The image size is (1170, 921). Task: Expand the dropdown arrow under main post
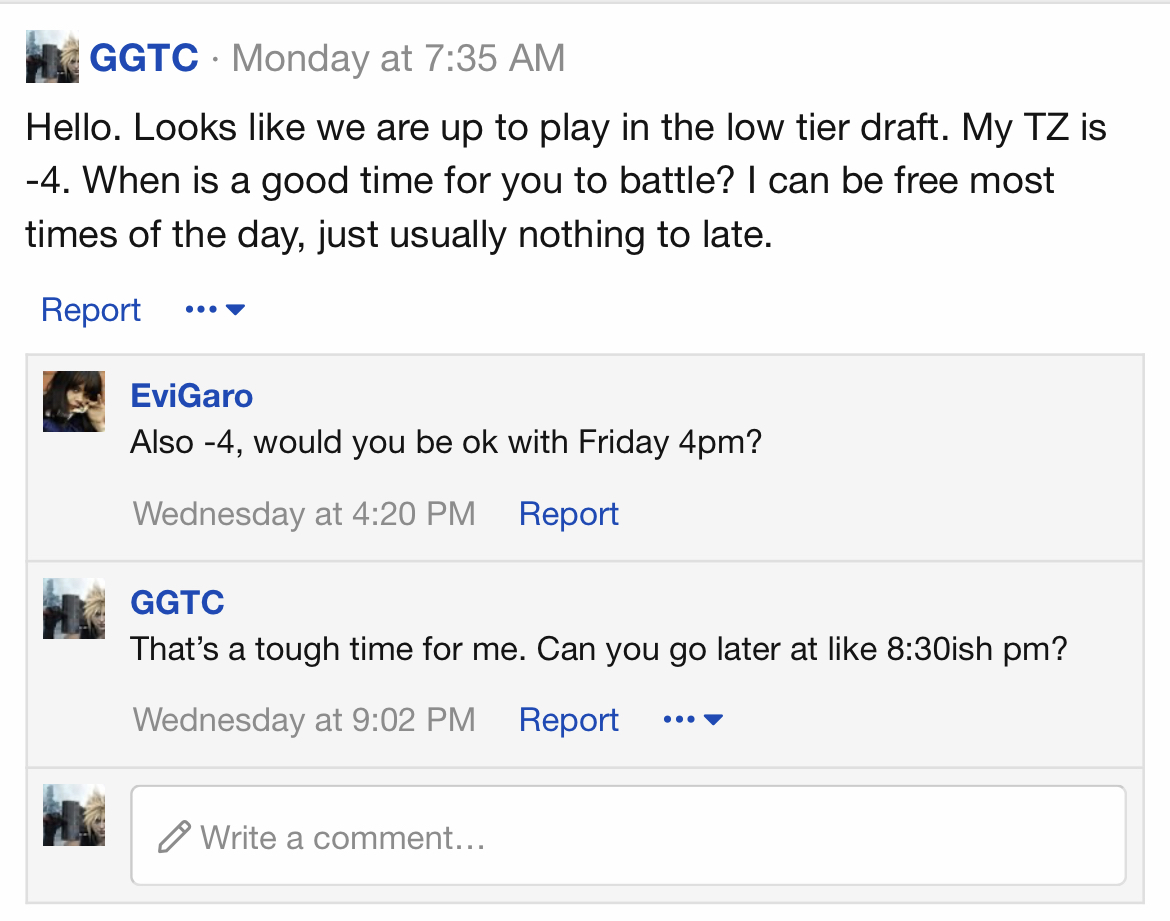point(235,310)
